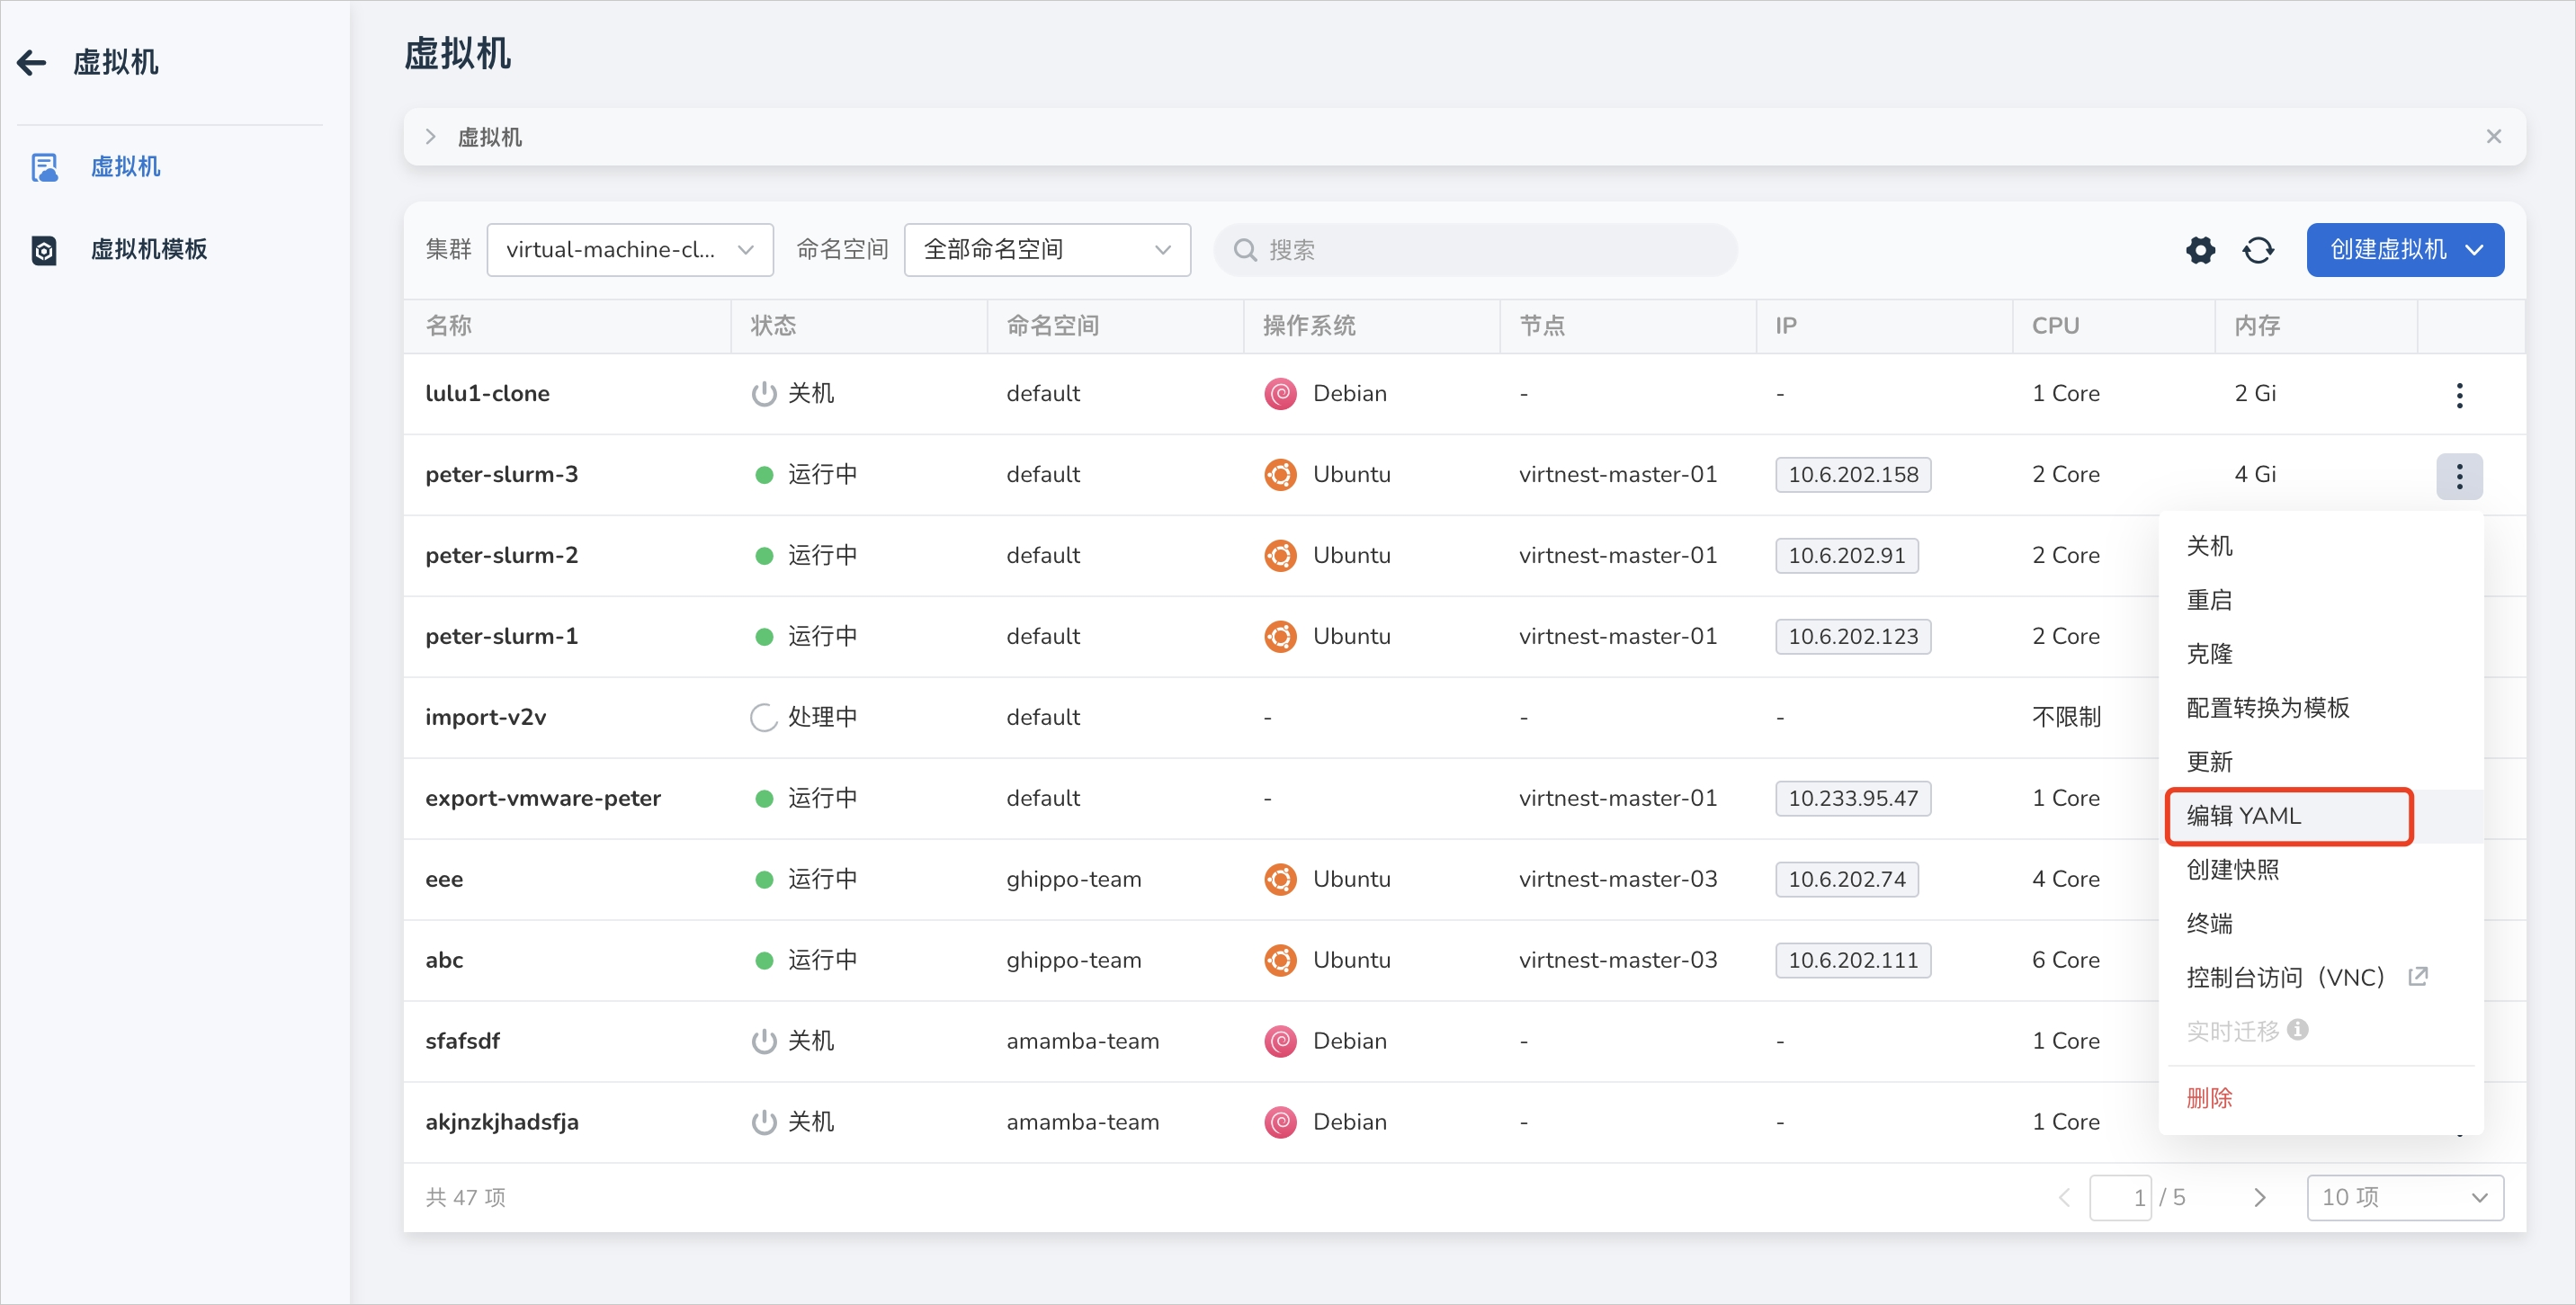Open the lulu1-clone virtual machine

(487, 394)
